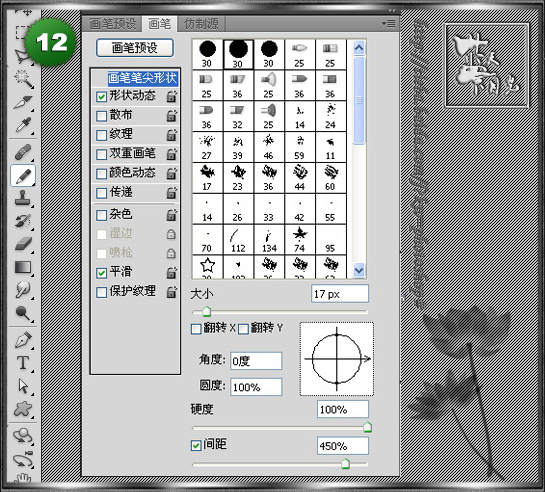Screen dimensions: 545x492
Task: Pick the brush tip labeled 112
Action: [x=238, y=240]
